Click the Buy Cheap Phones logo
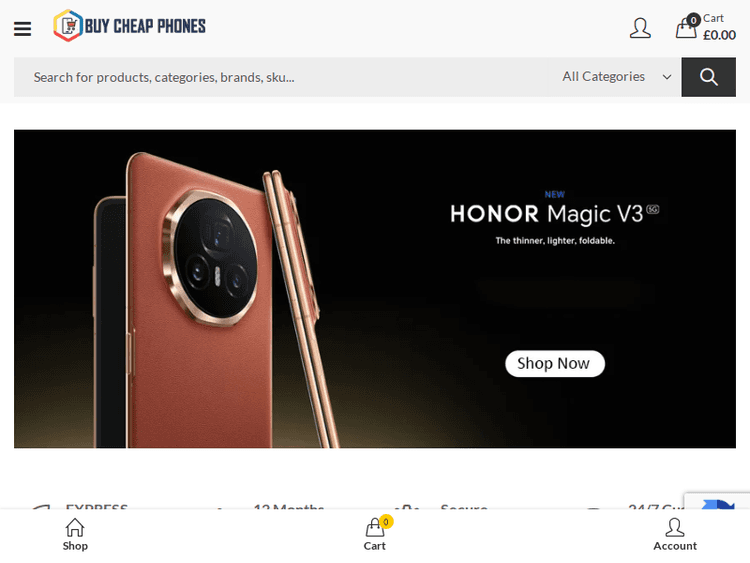 point(130,25)
